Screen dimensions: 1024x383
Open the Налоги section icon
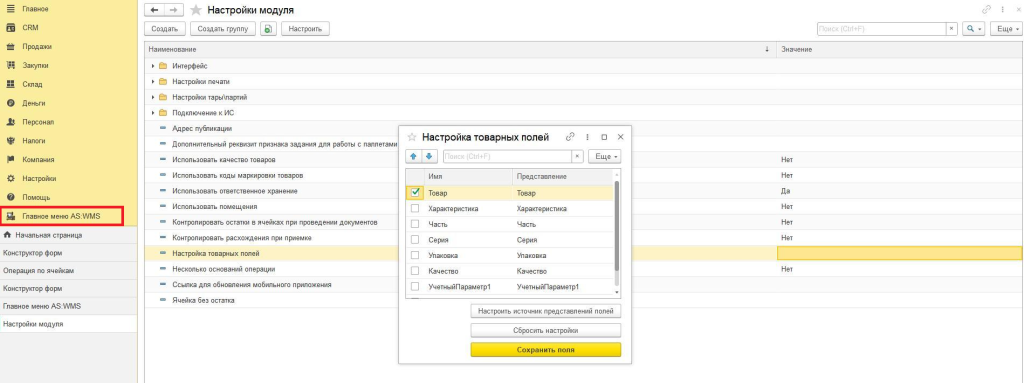click(x=10, y=141)
